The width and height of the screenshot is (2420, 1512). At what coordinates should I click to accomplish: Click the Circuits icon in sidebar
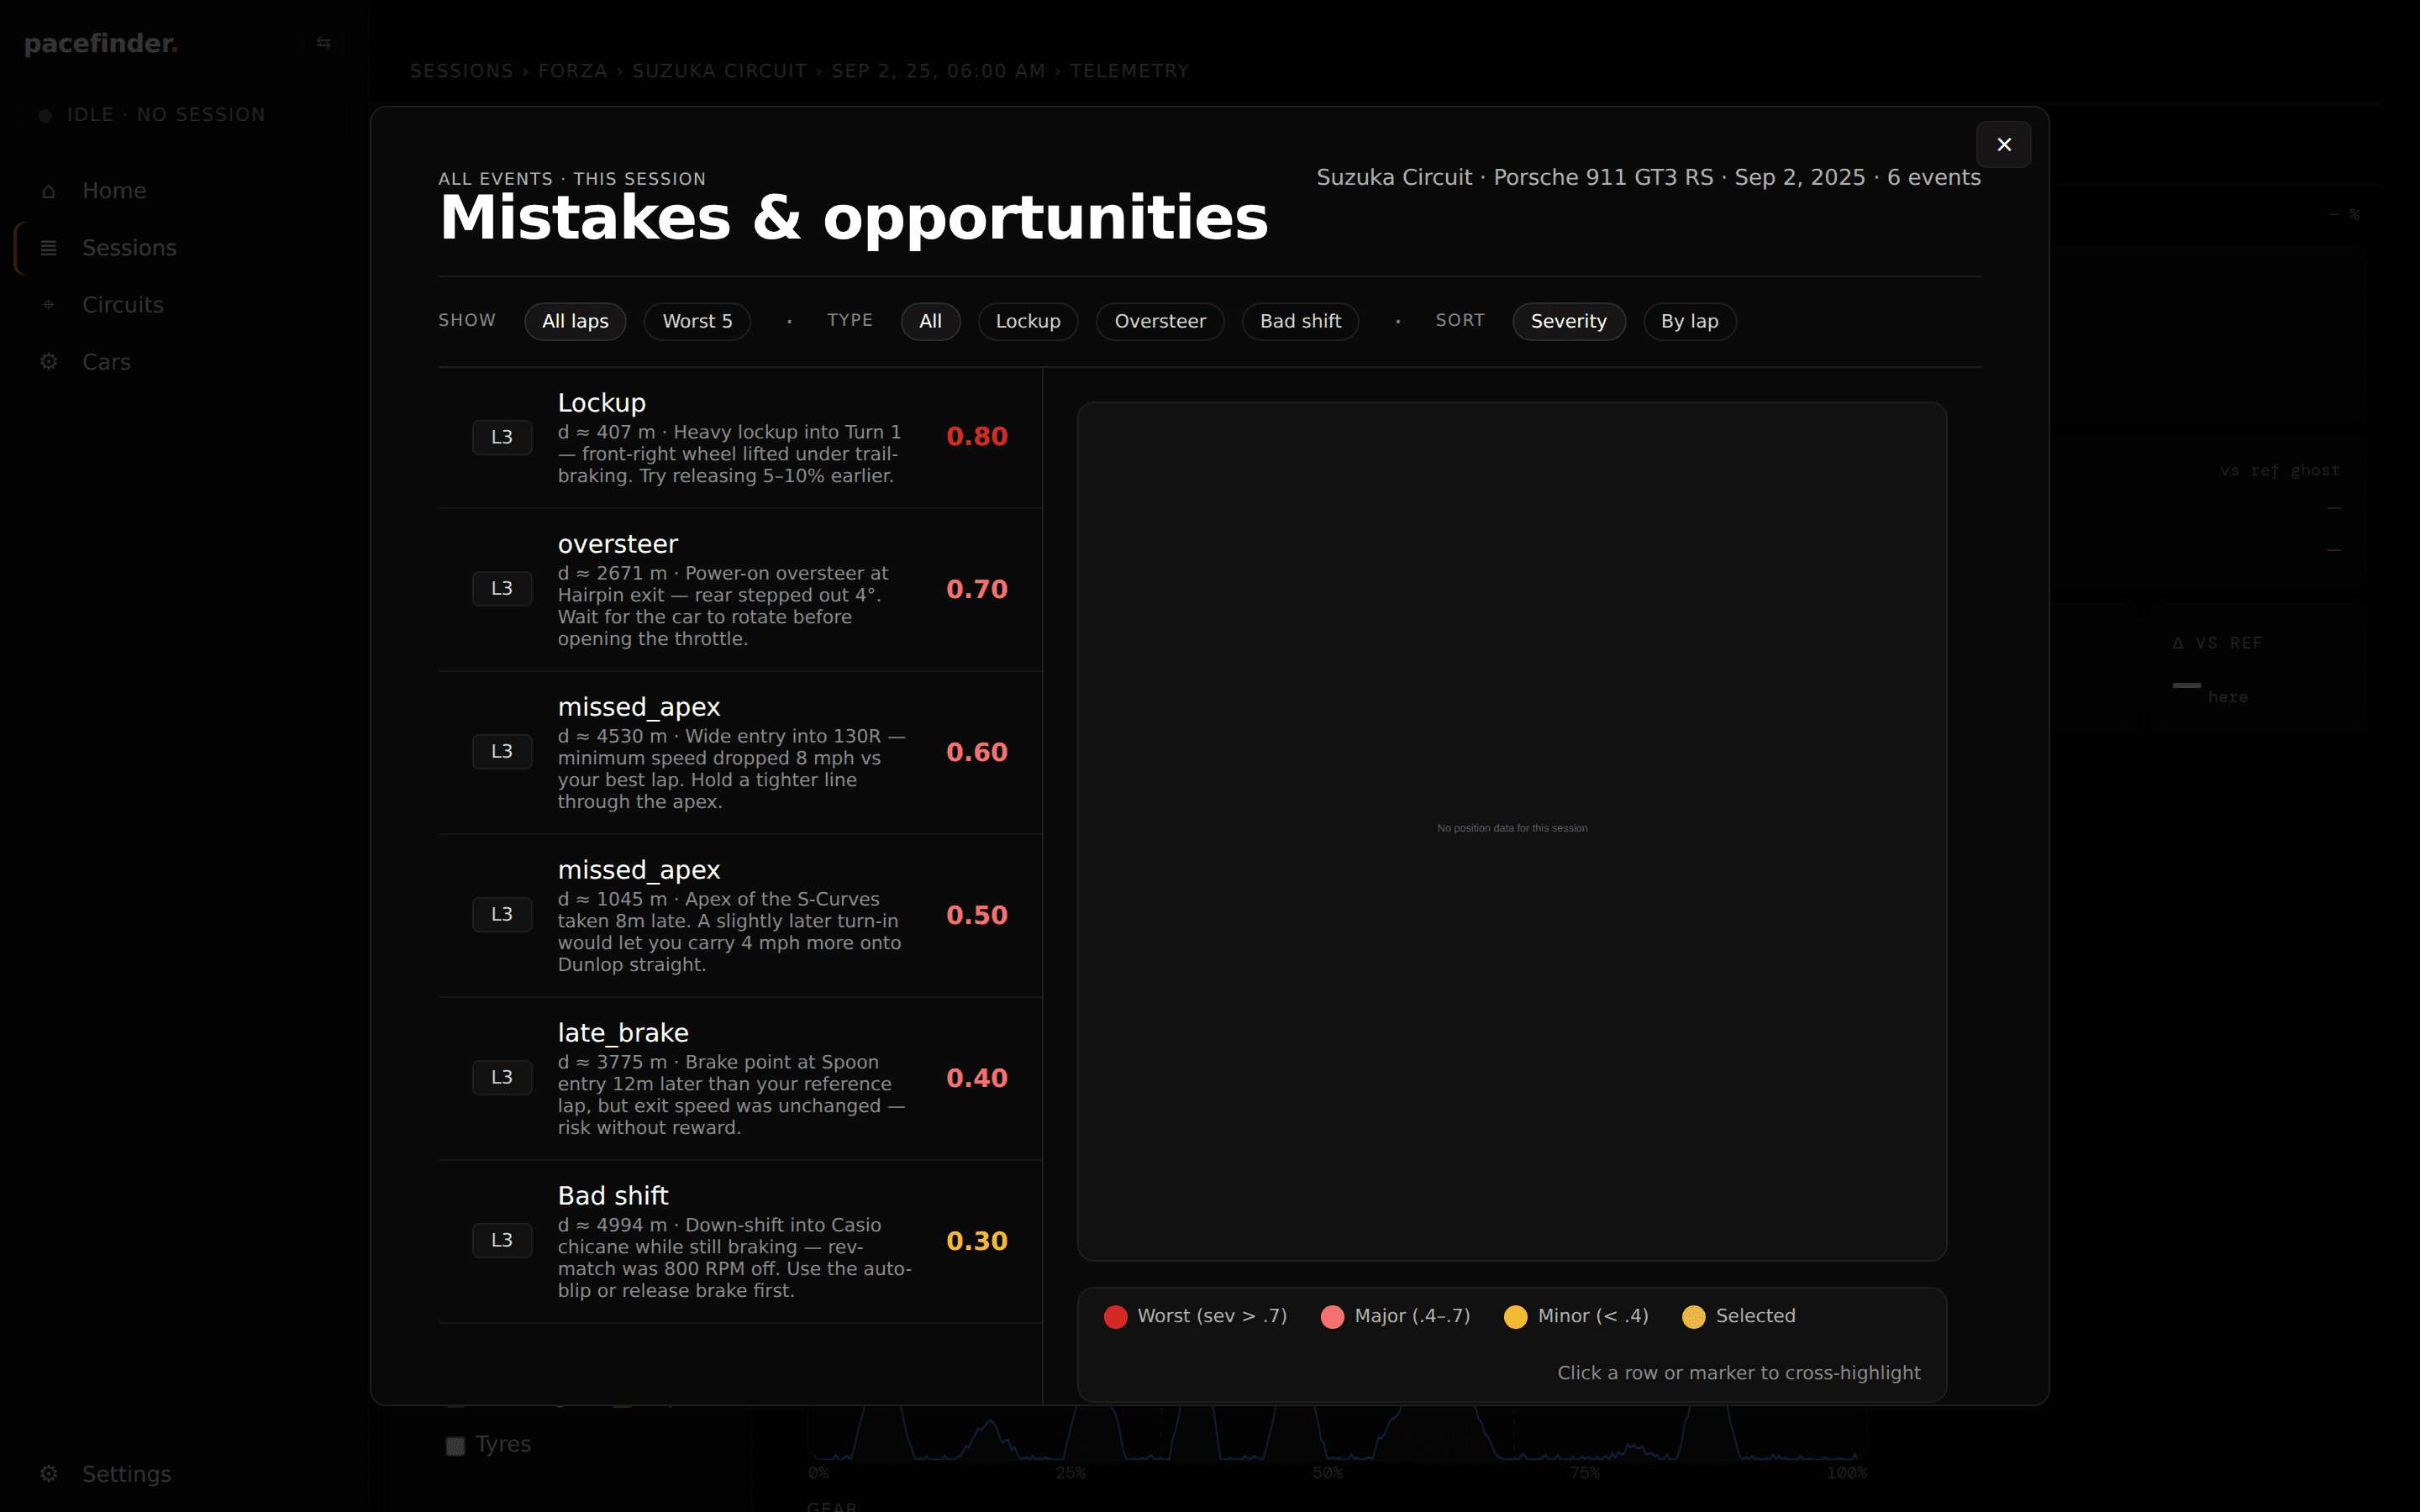point(48,305)
